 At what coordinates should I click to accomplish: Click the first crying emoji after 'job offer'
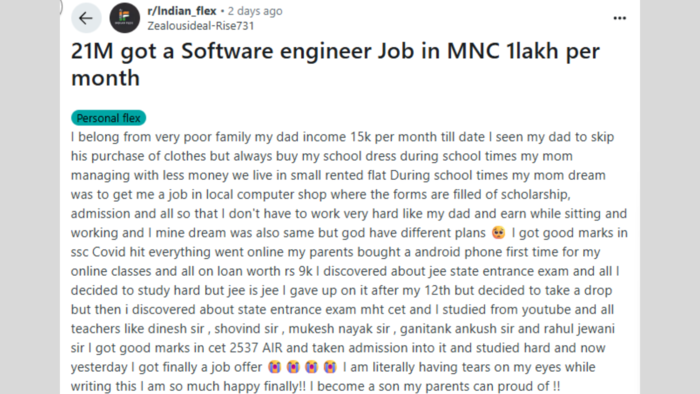pyautogui.click(x=275, y=367)
